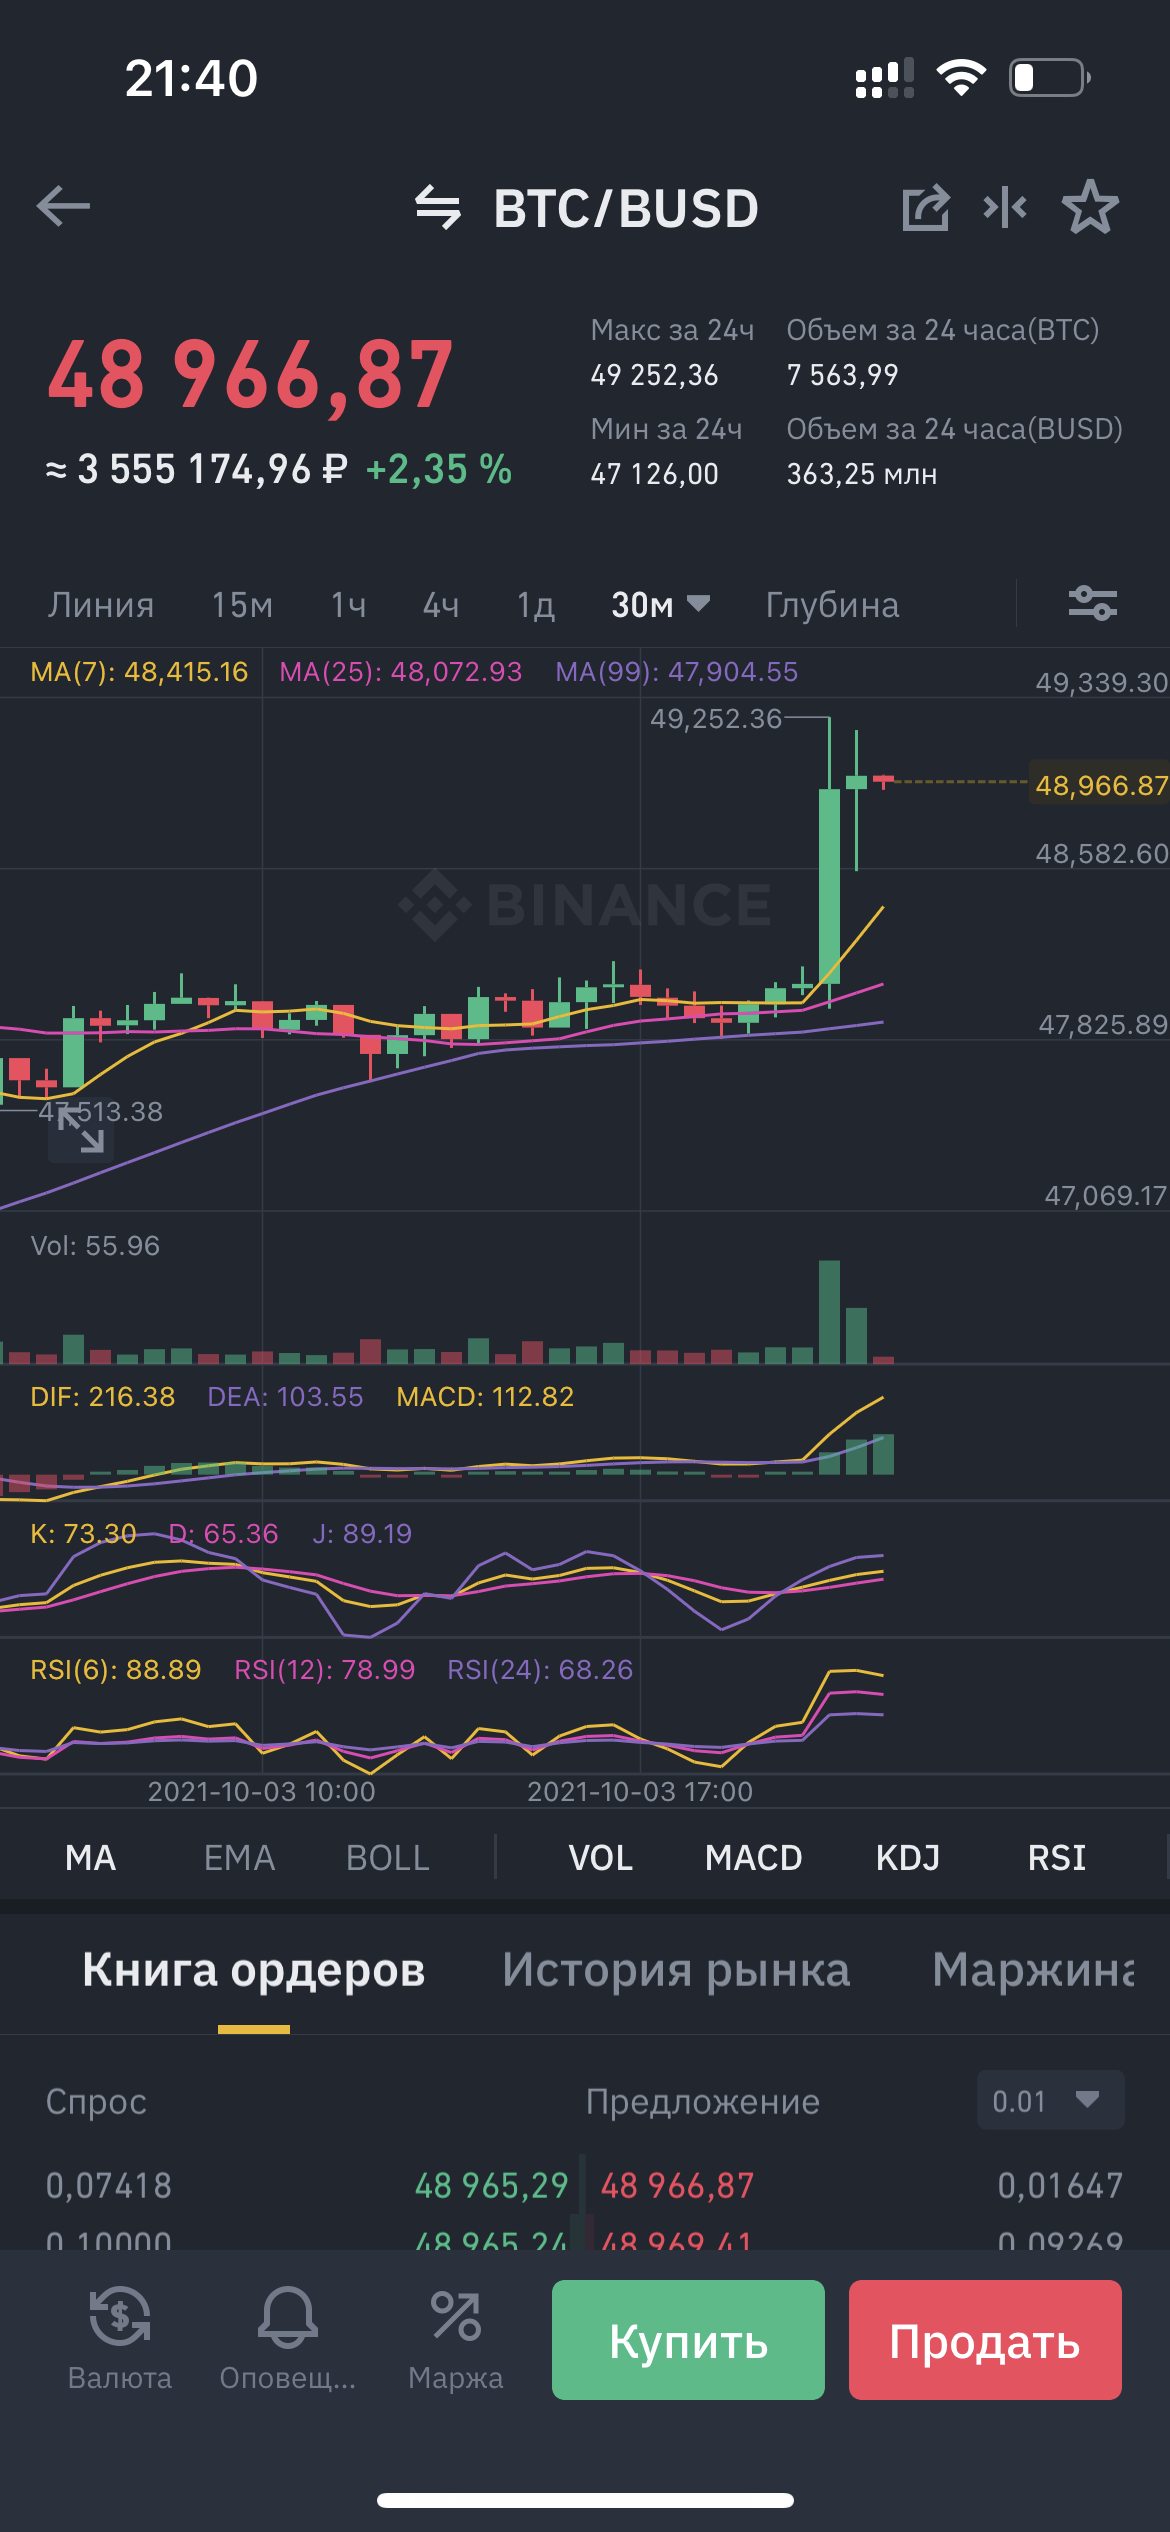The width and height of the screenshot is (1170, 2532).
Task: Expand chart to fullscreen
Action: click(x=80, y=1131)
